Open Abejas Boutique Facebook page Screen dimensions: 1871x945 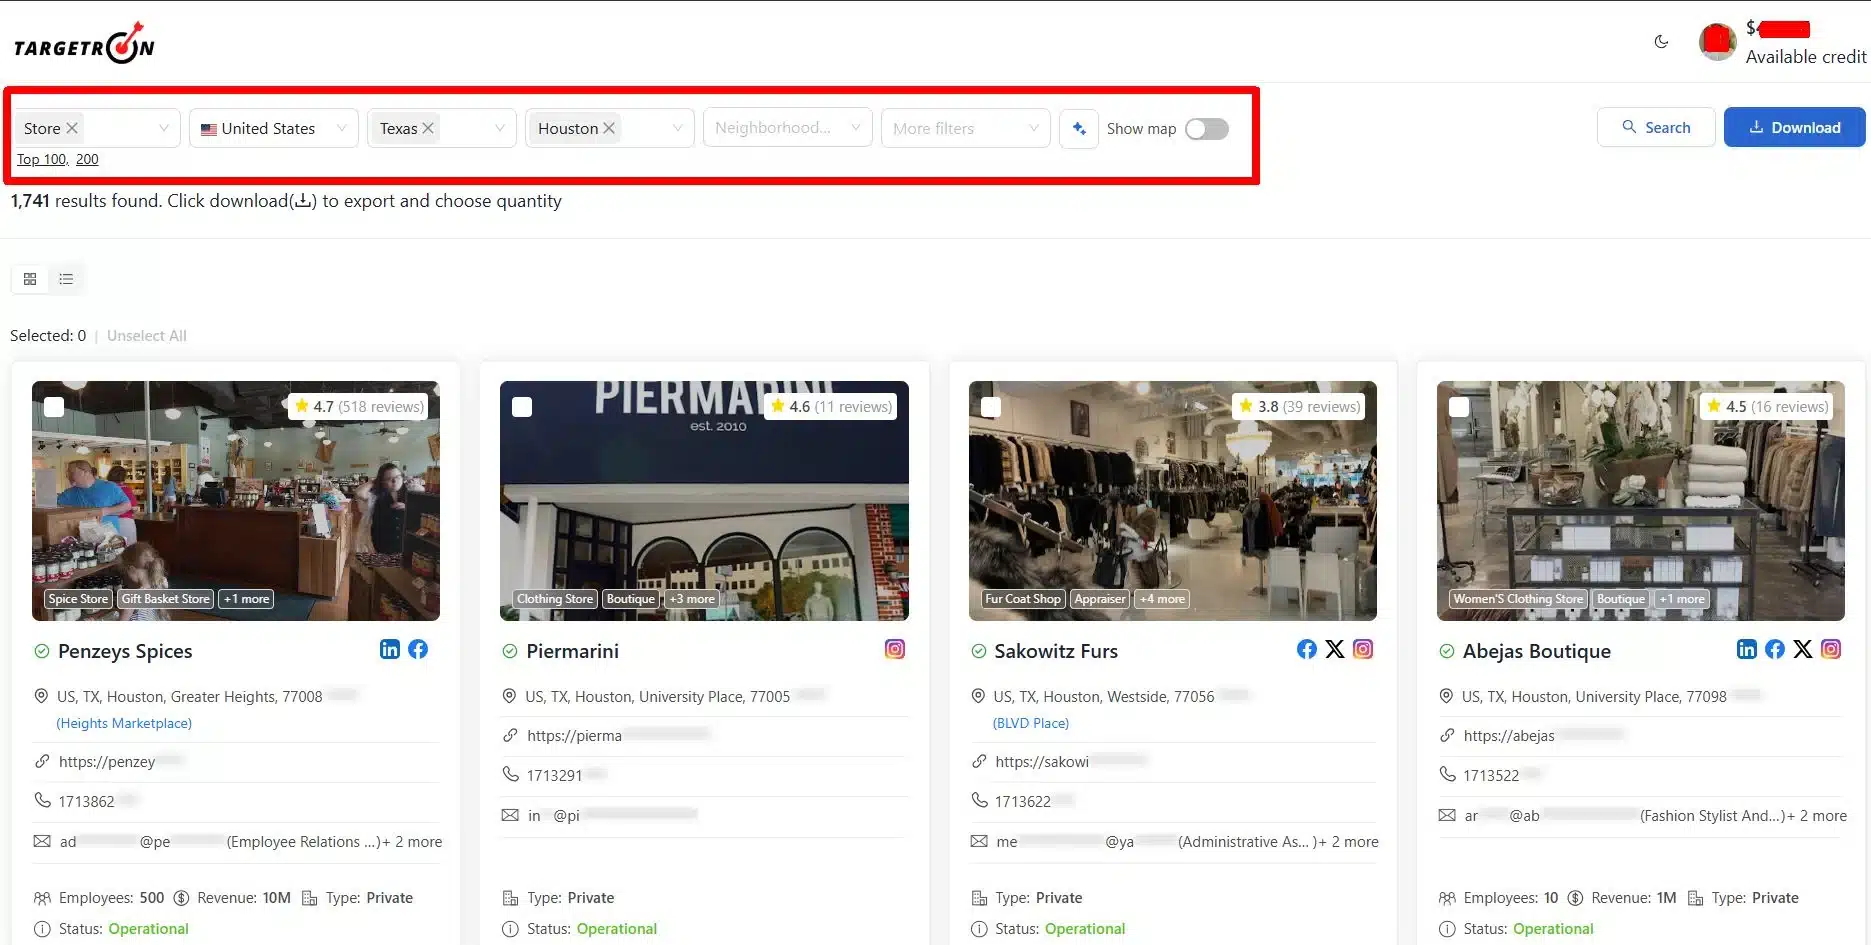coord(1774,649)
